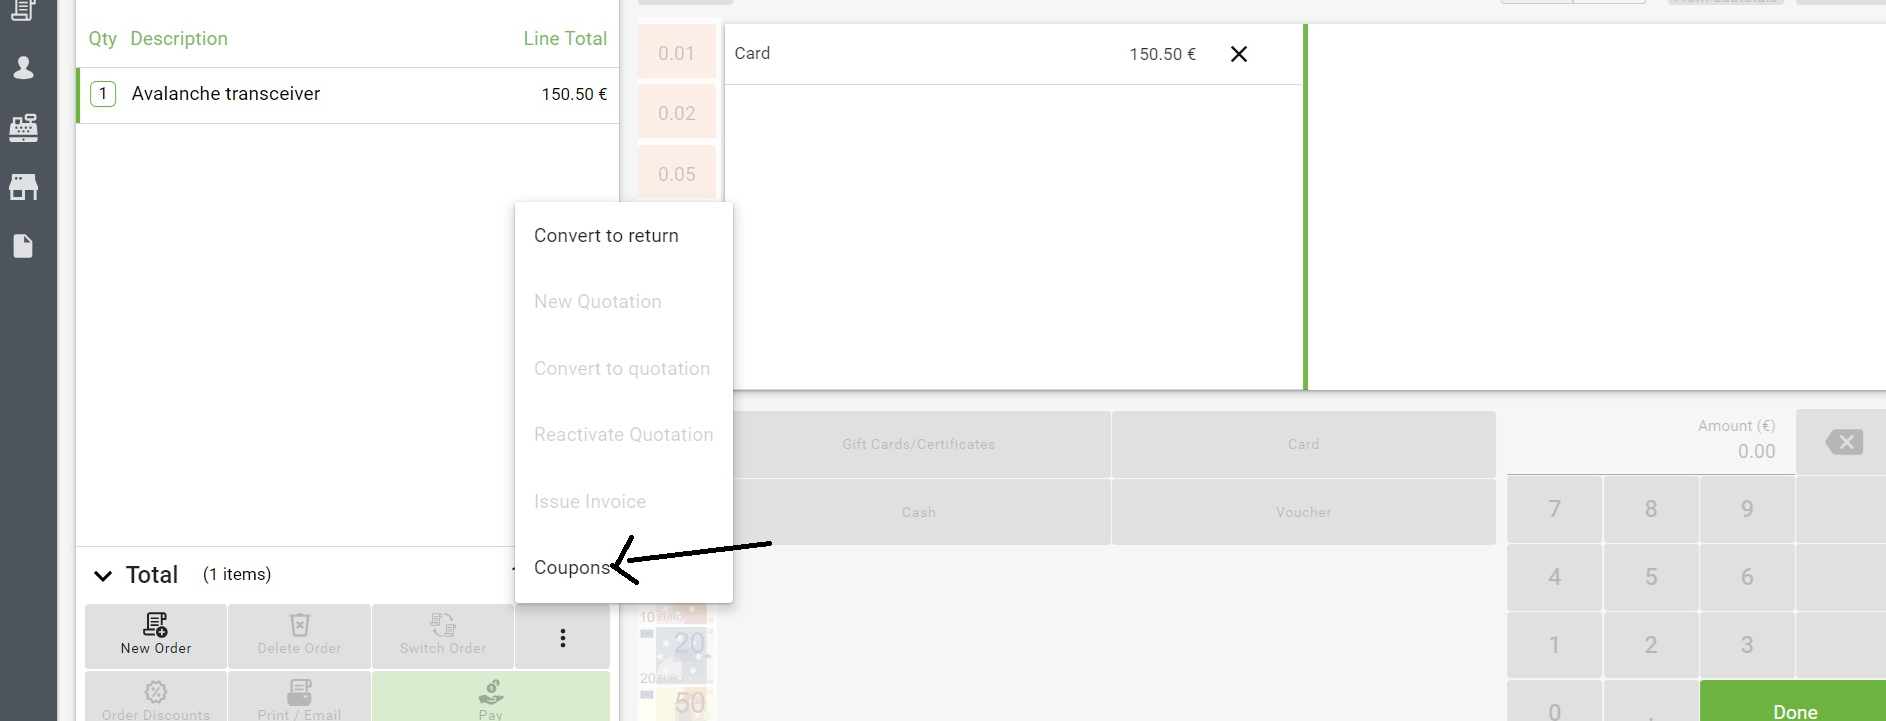The width and height of the screenshot is (1886, 721).
Task: Choose Gift Cards/Certificates payment method
Action: click(919, 444)
